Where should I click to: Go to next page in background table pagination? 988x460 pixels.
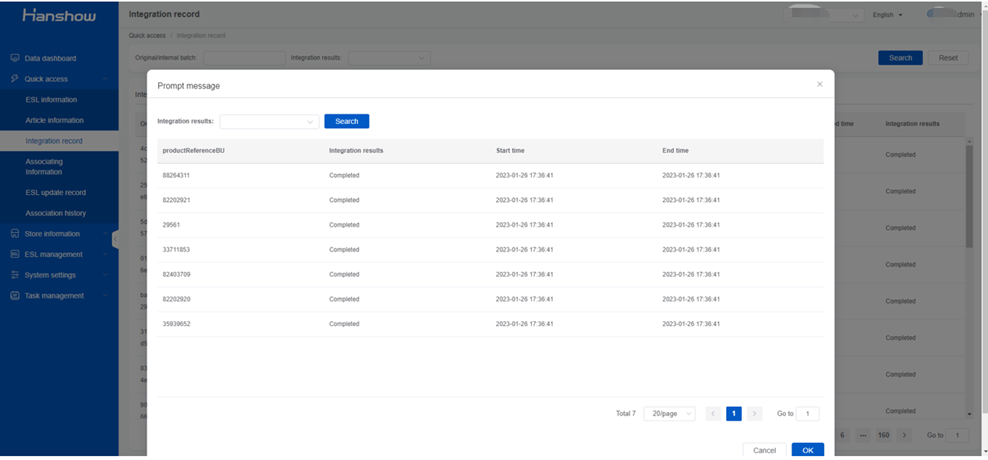pyautogui.click(x=904, y=435)
